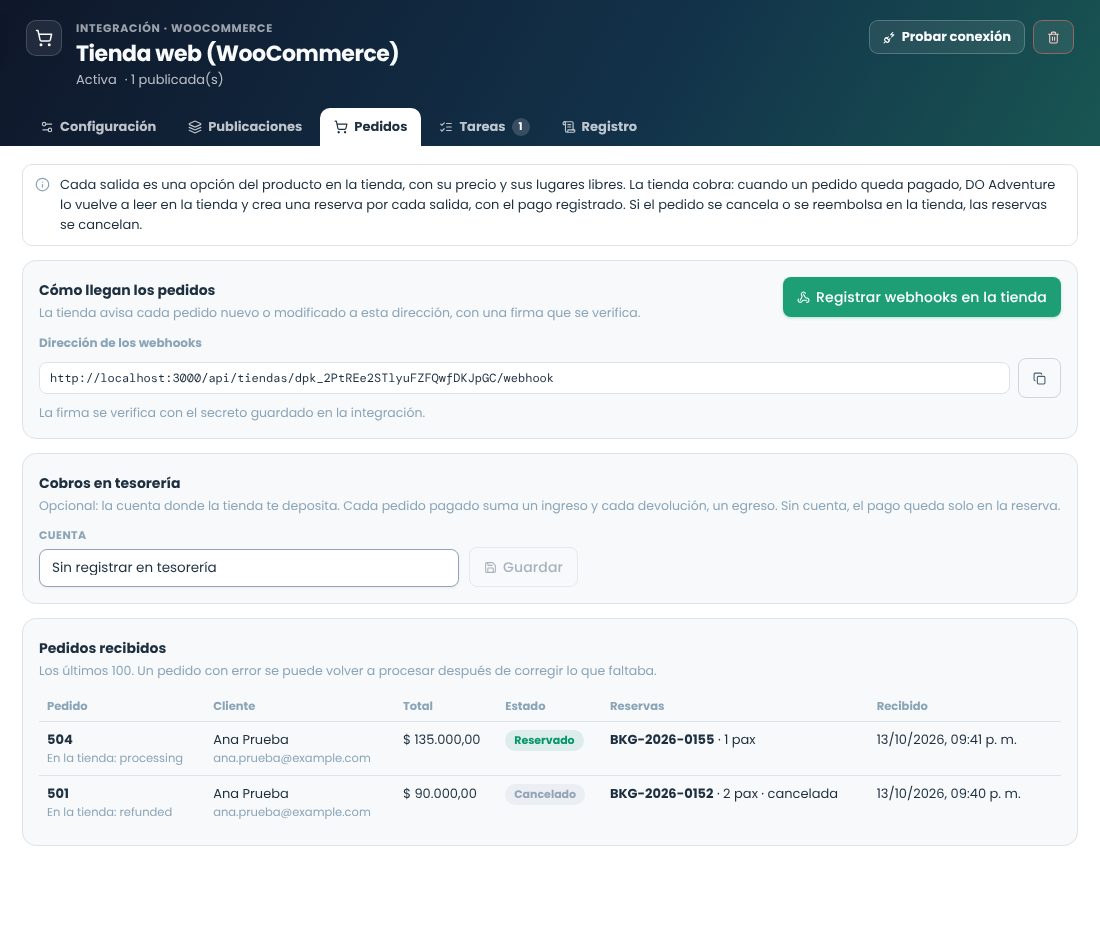Open booking BKG-2026-0155
Screen dimensions: 1100x944
pyautogui.click(x=662, y=739)
